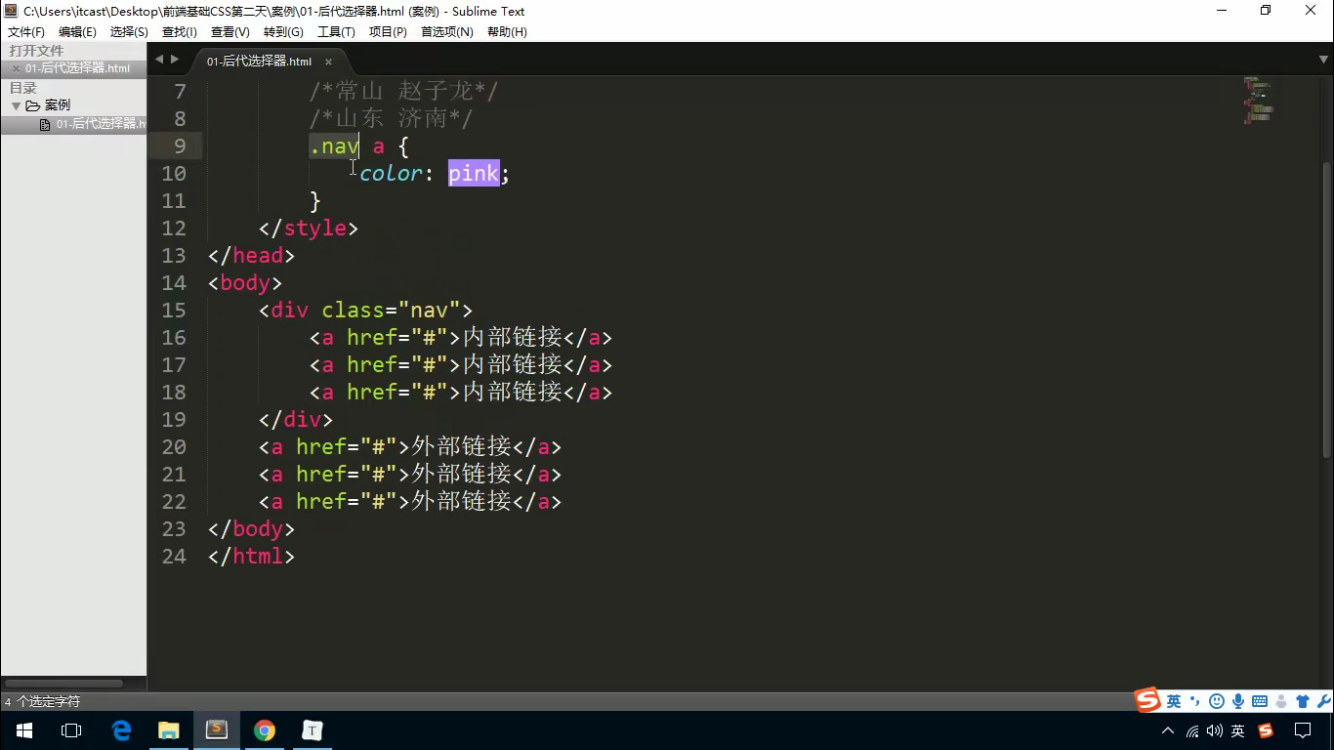The image size is (1334, 750).
Task: Click '外部链接' text on line 22
Action: pyautogui.click(x=462, y=501)
